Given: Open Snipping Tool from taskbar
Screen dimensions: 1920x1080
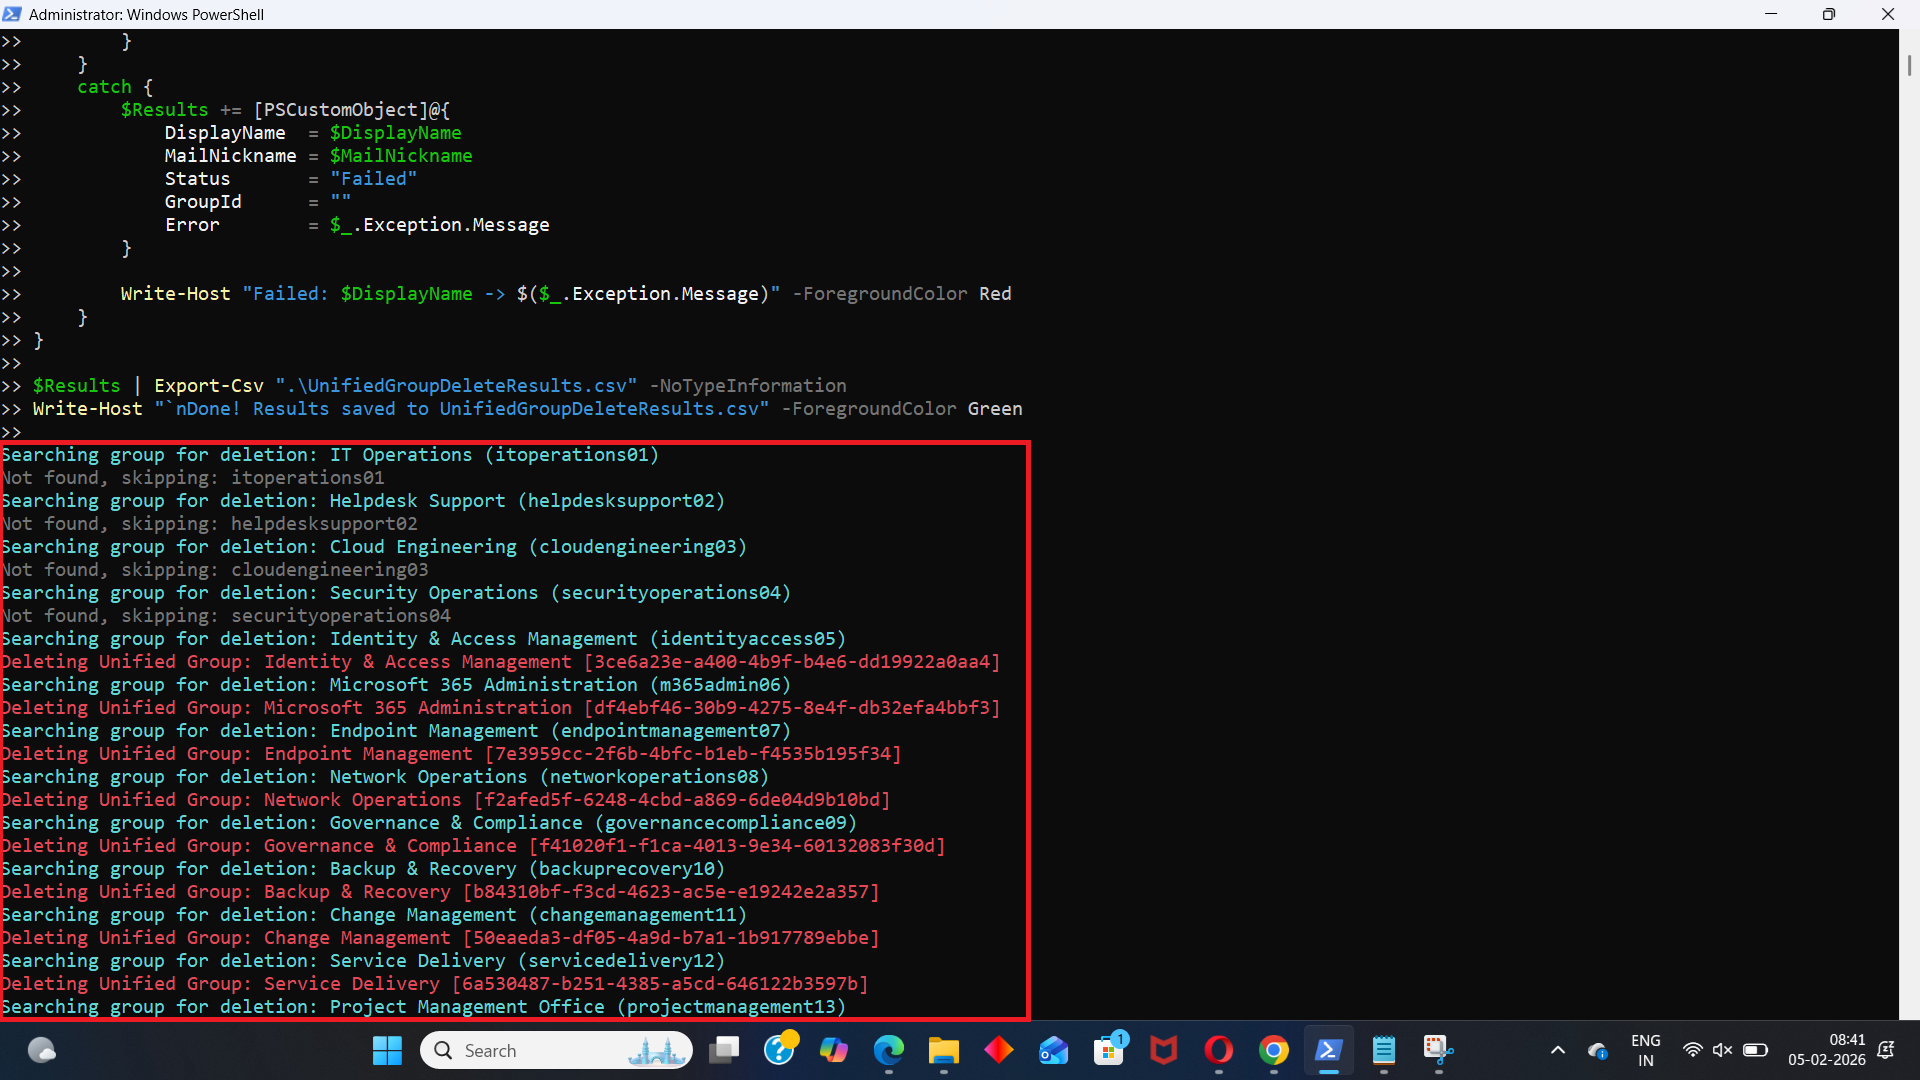Looking at the screenshot, I should coord(1438,1050).
